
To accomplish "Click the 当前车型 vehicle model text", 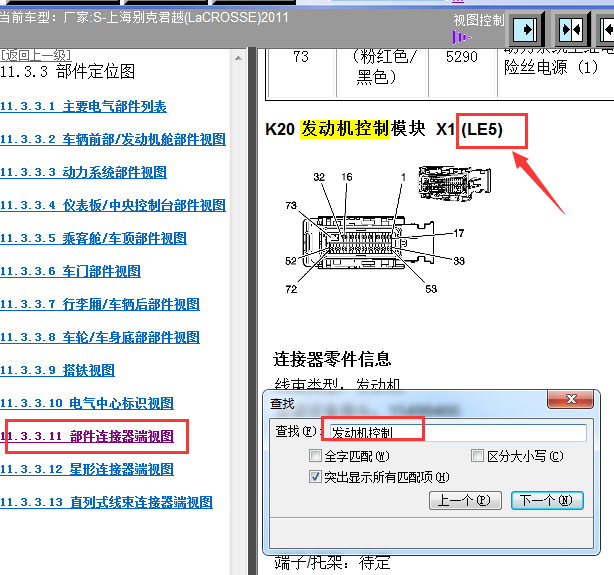I will click(144, 18).
